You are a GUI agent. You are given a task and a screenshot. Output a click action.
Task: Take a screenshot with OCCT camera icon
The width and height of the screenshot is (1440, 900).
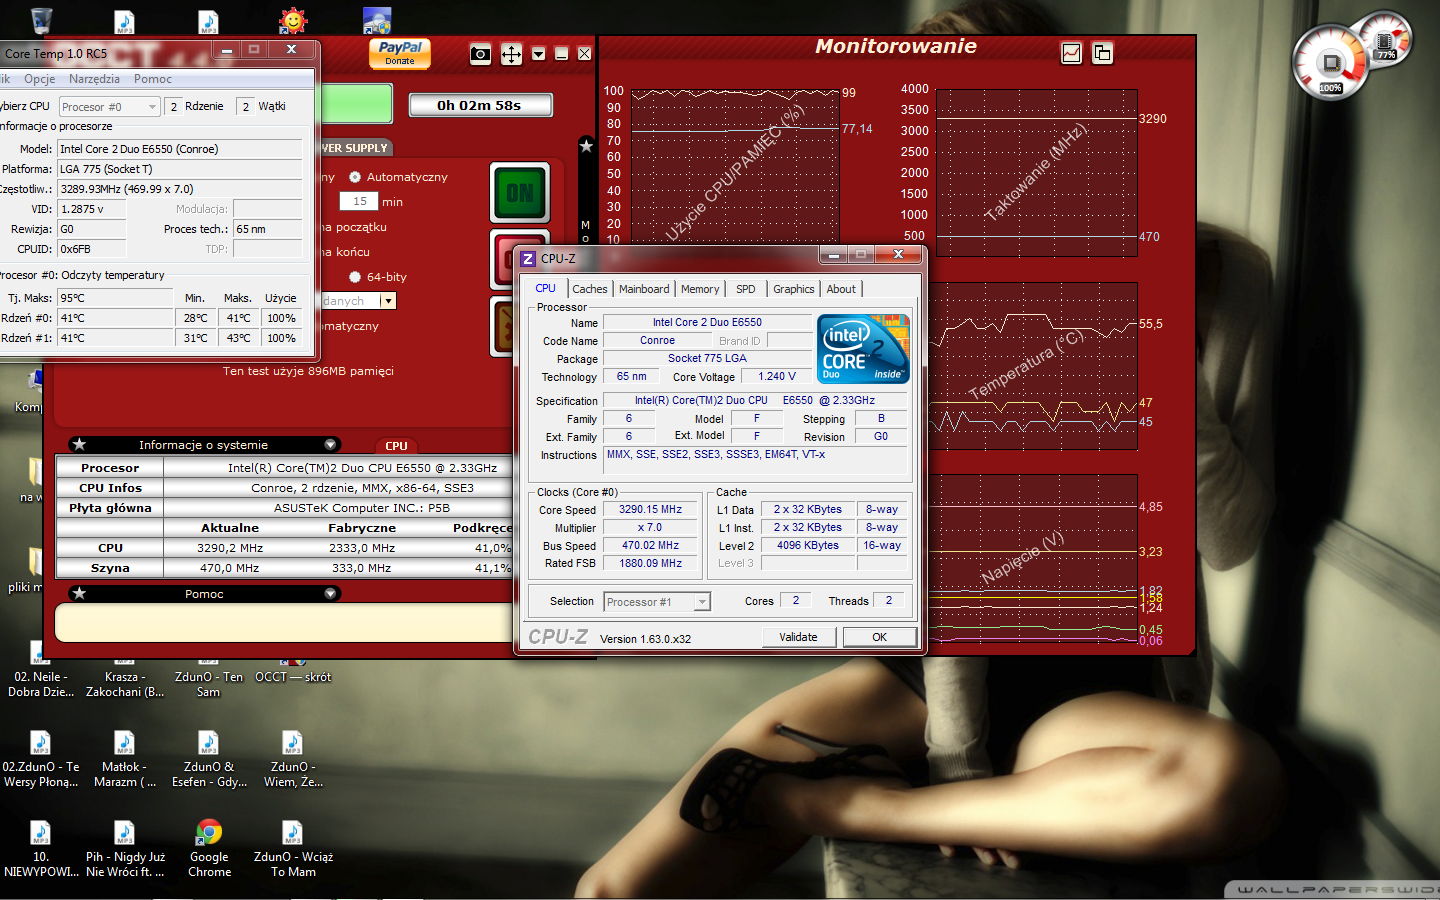click(x=481, y=54)
